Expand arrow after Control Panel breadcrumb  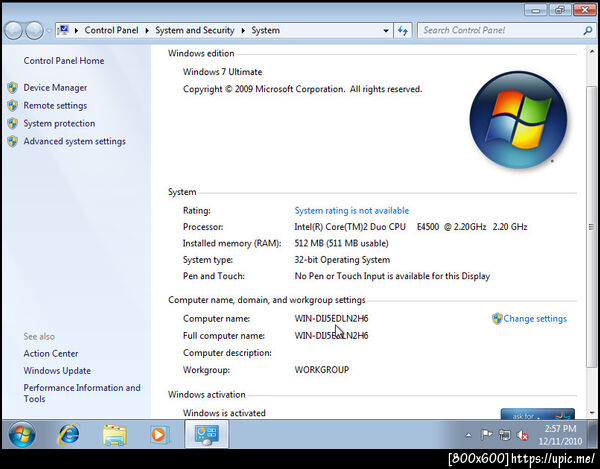[147, 31]
